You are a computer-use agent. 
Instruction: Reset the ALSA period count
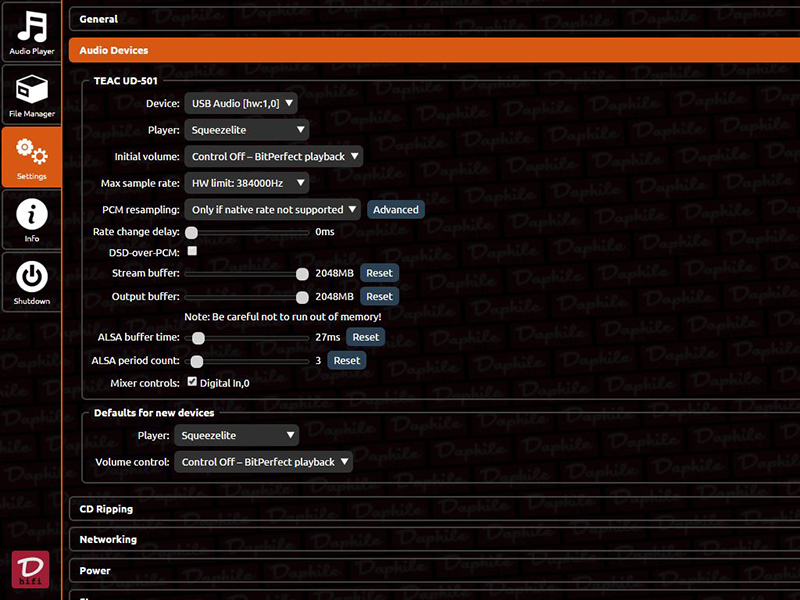coord(346,360)
